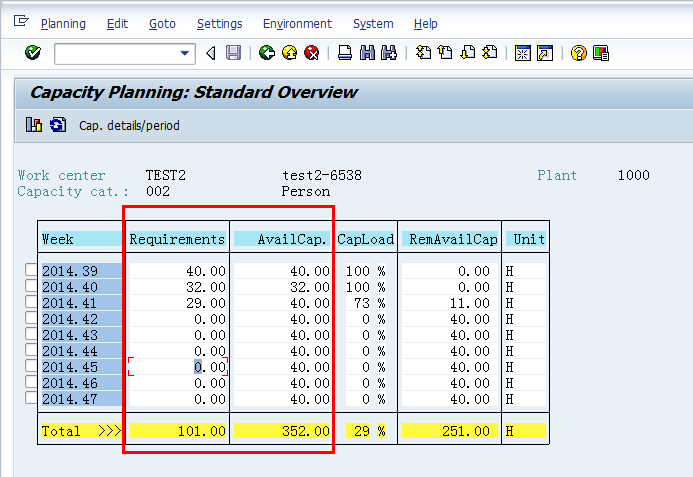Click the yellow Exit arrow icon
The height and width of the screenshot is (477, 693).
289,53
